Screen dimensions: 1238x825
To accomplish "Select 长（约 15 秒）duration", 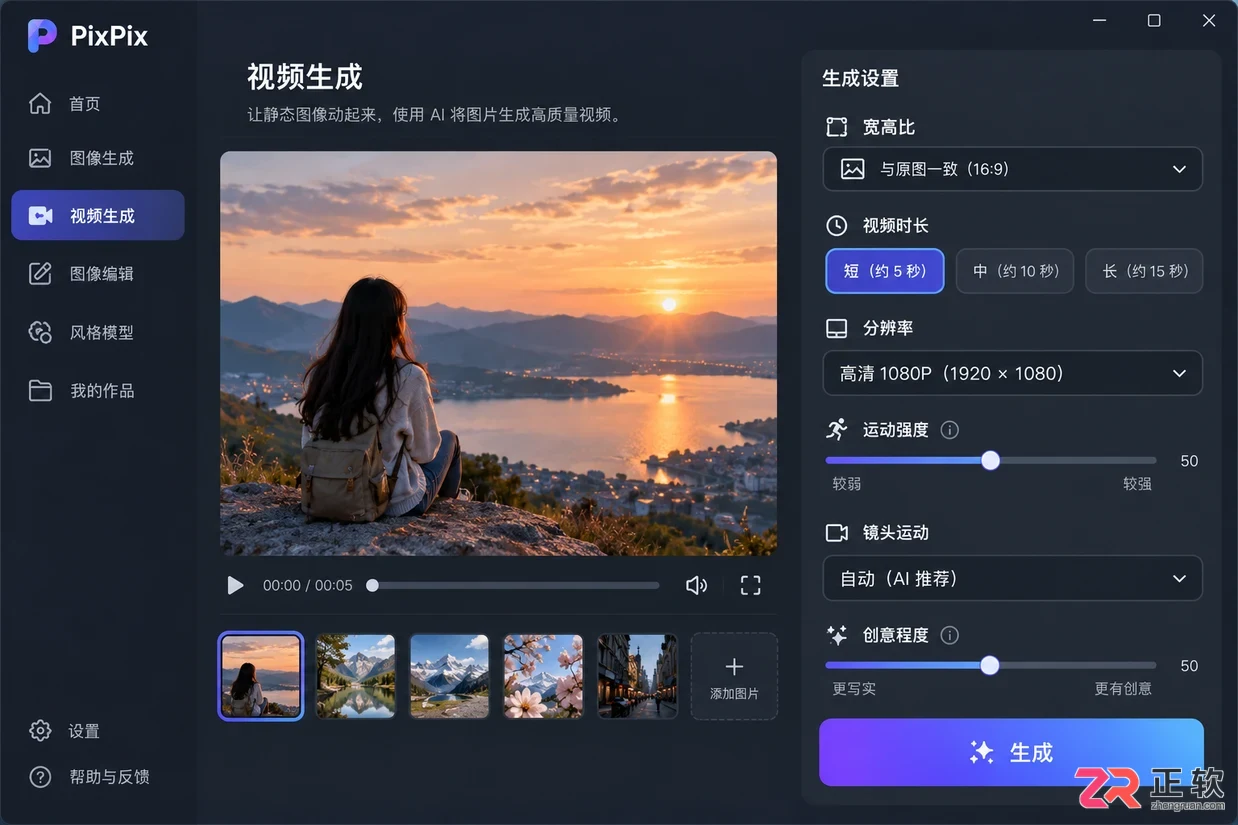I will [1144, 271].
